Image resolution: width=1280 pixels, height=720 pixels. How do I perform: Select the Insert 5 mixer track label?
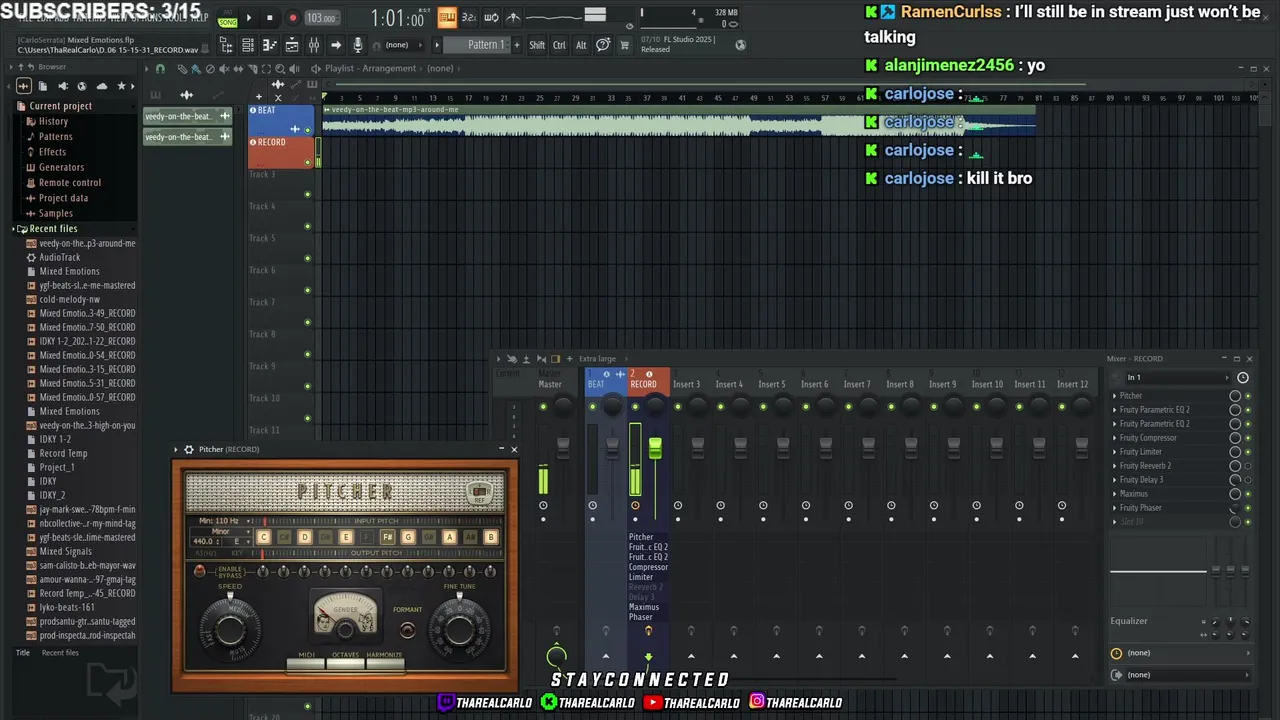(x=771, y=384)
